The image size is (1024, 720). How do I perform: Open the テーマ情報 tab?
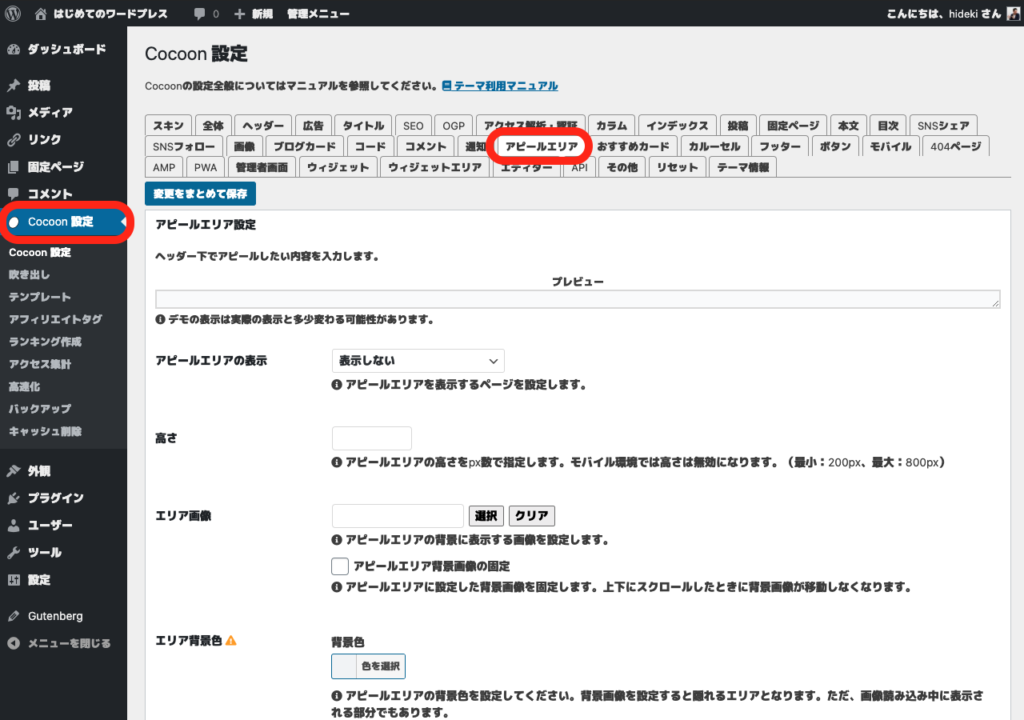click(743, 167)
